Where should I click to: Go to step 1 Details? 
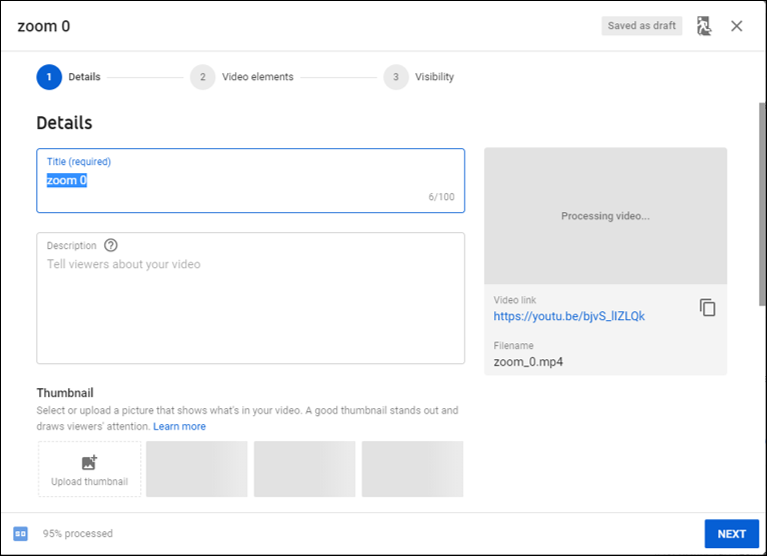69,77
